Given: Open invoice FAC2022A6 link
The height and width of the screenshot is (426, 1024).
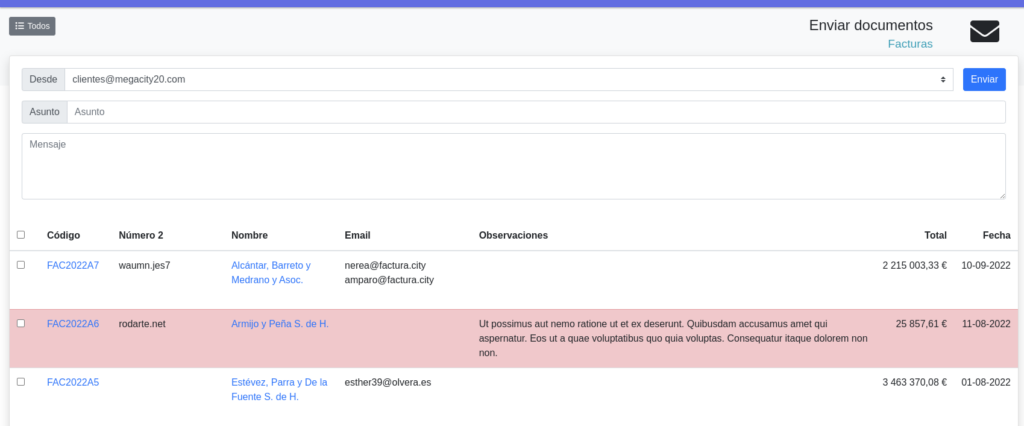Looking at the screenshot, I should point(73,324).
